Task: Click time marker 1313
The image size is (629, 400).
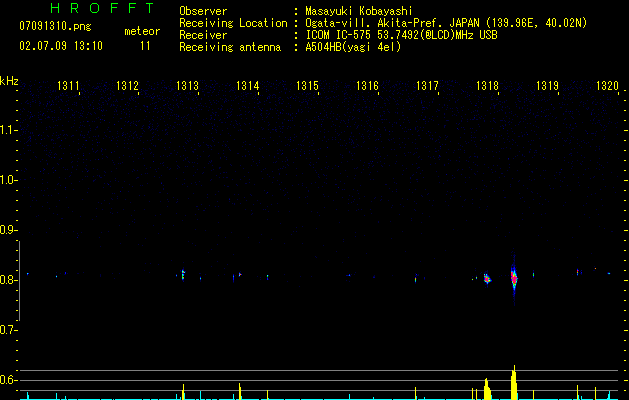Action: click(x=187, y=85)
